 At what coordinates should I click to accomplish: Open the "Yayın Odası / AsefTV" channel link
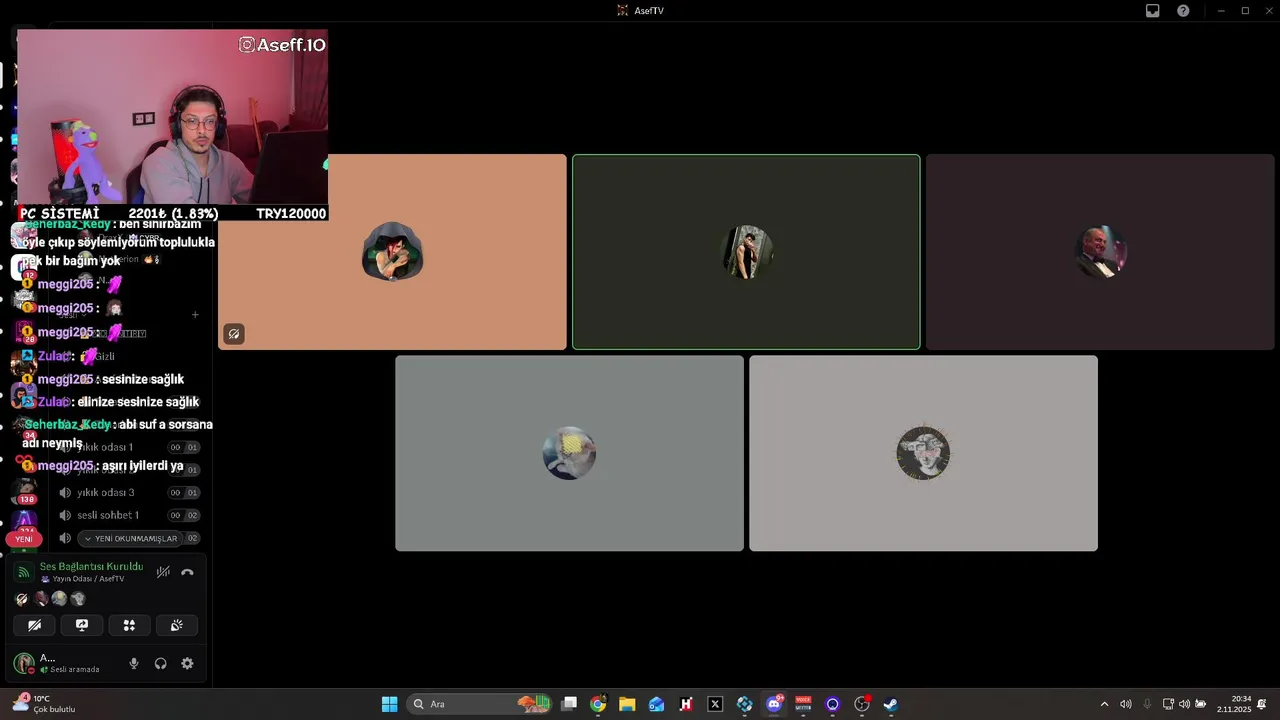(82, 579)
